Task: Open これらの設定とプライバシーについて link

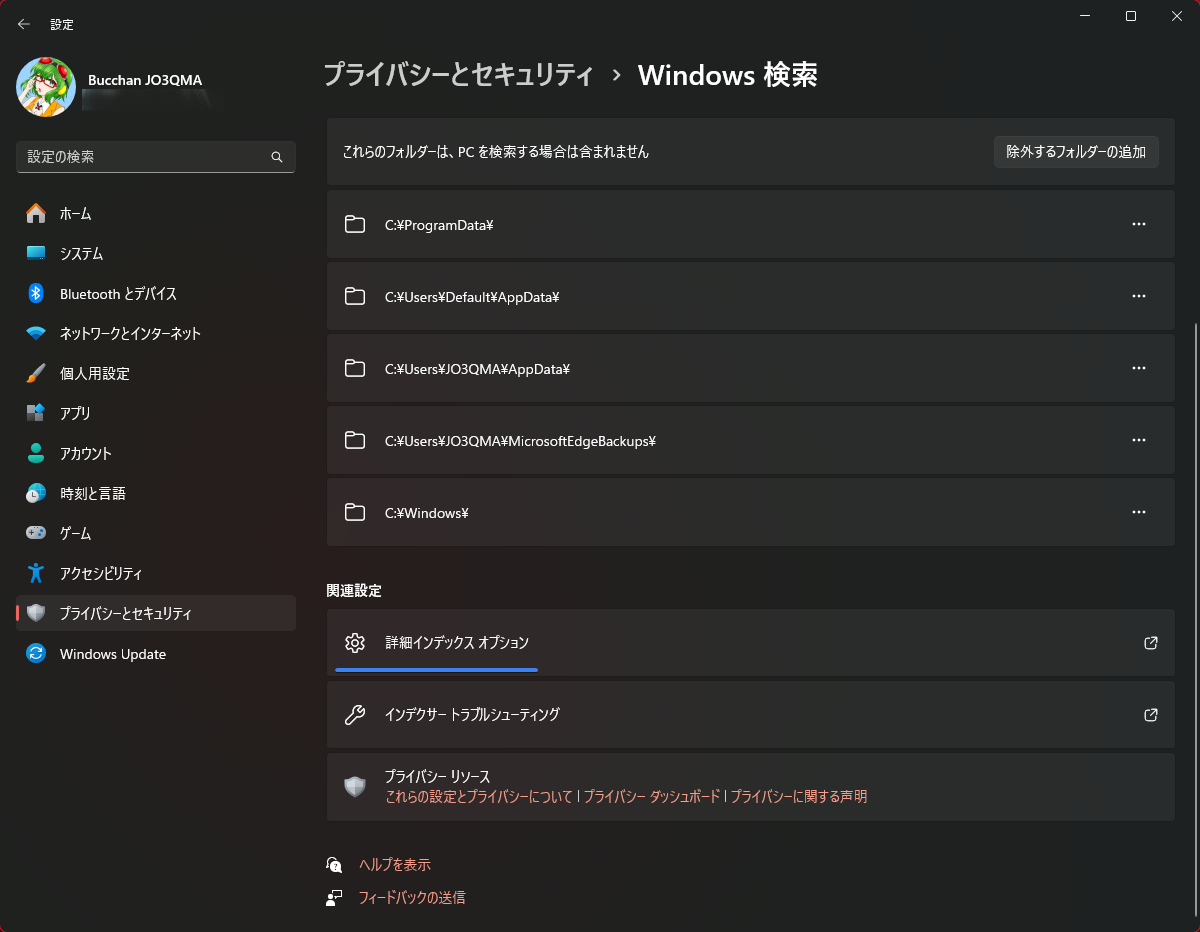Action: (479, 797)
